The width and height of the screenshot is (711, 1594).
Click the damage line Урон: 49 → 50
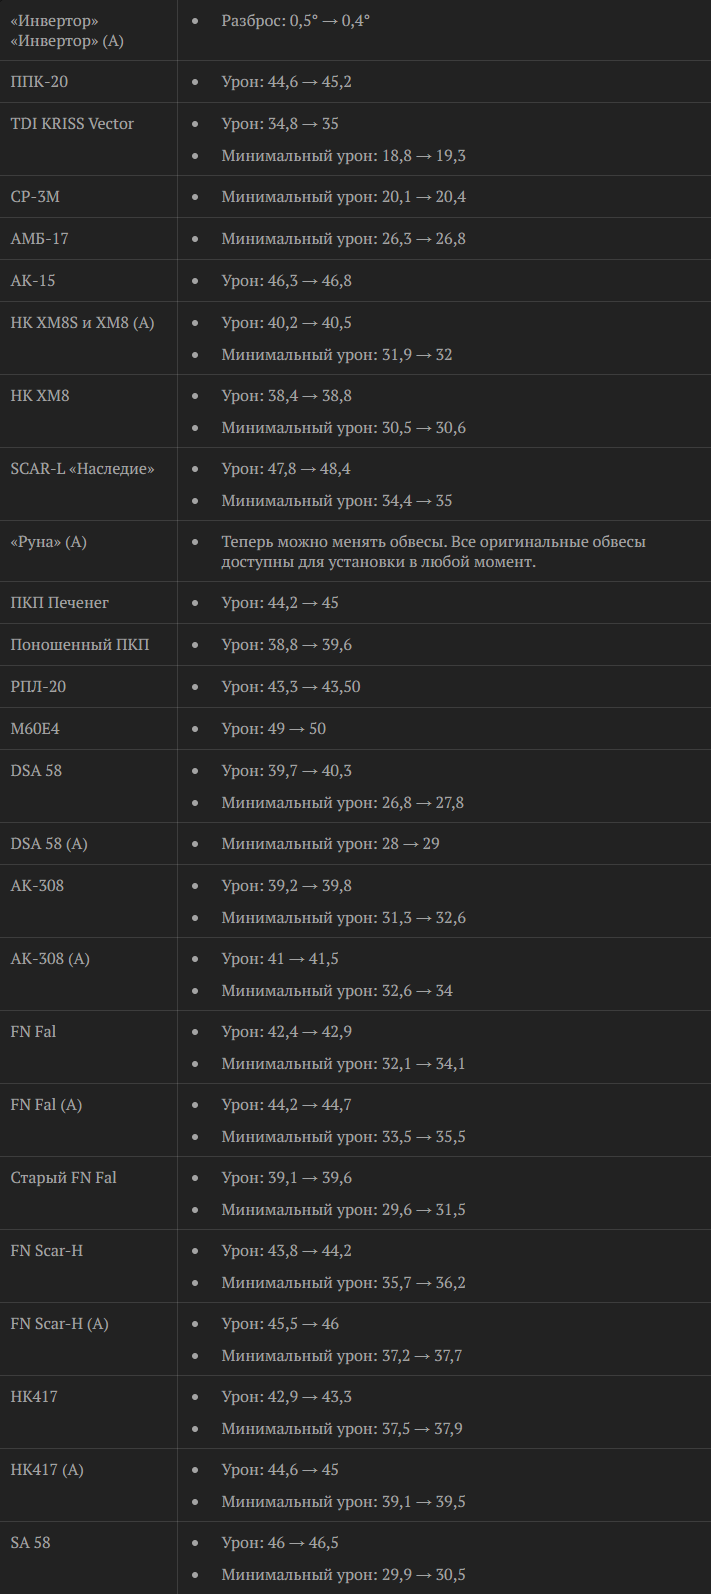click(273, 729)
